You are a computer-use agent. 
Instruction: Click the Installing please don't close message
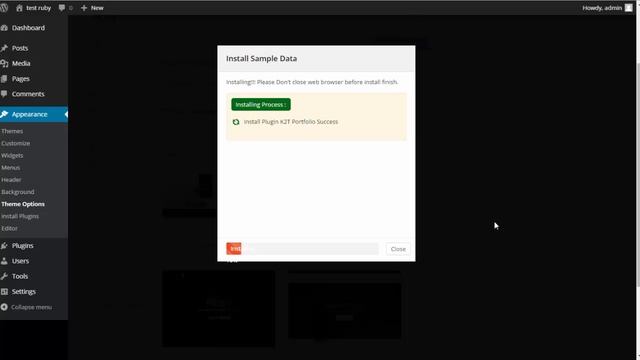coord(312,82)
